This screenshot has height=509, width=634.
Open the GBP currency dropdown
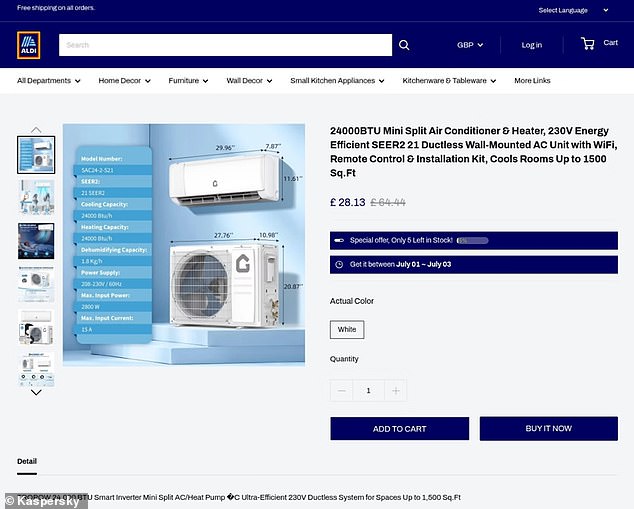coord(470,45)
